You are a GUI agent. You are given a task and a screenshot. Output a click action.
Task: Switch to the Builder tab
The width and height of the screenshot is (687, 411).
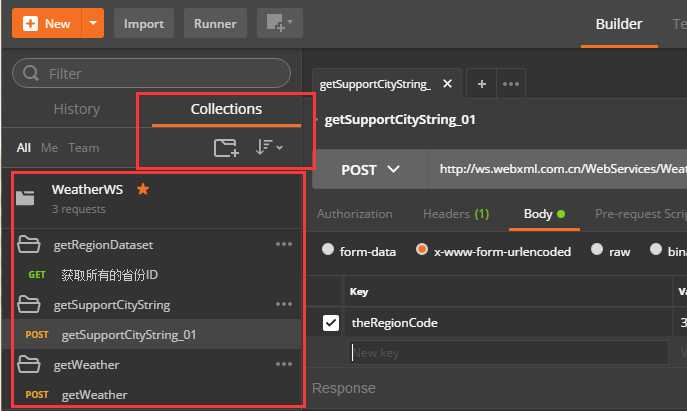[619, 24]
